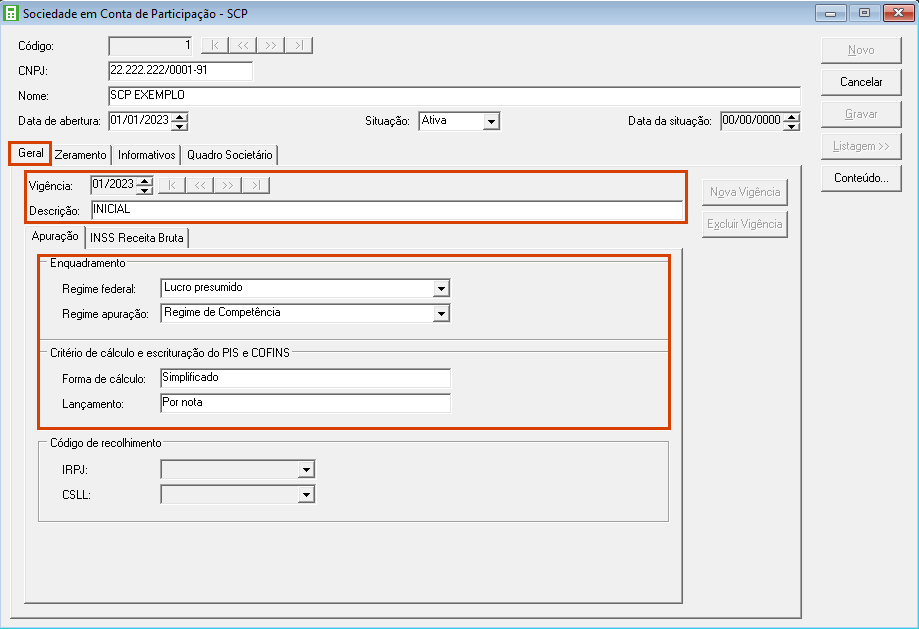Open the CSLL code dropdown
The image size is (919, 629).
[x=305, y=494]
